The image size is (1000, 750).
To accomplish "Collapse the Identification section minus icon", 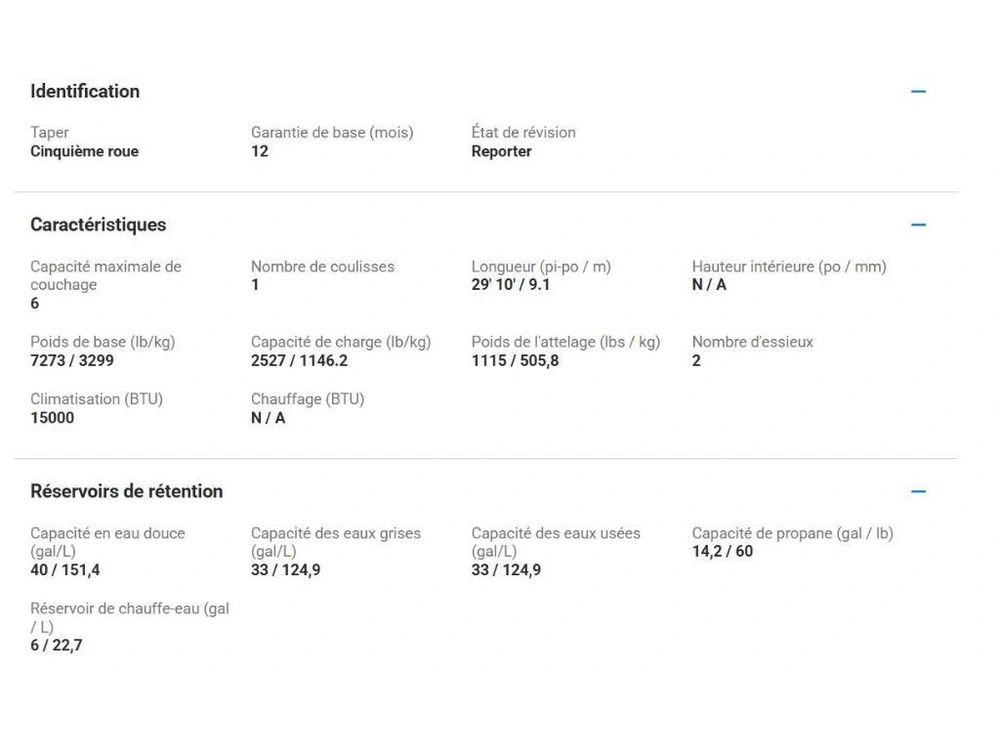I will click(x=918, y=91).
